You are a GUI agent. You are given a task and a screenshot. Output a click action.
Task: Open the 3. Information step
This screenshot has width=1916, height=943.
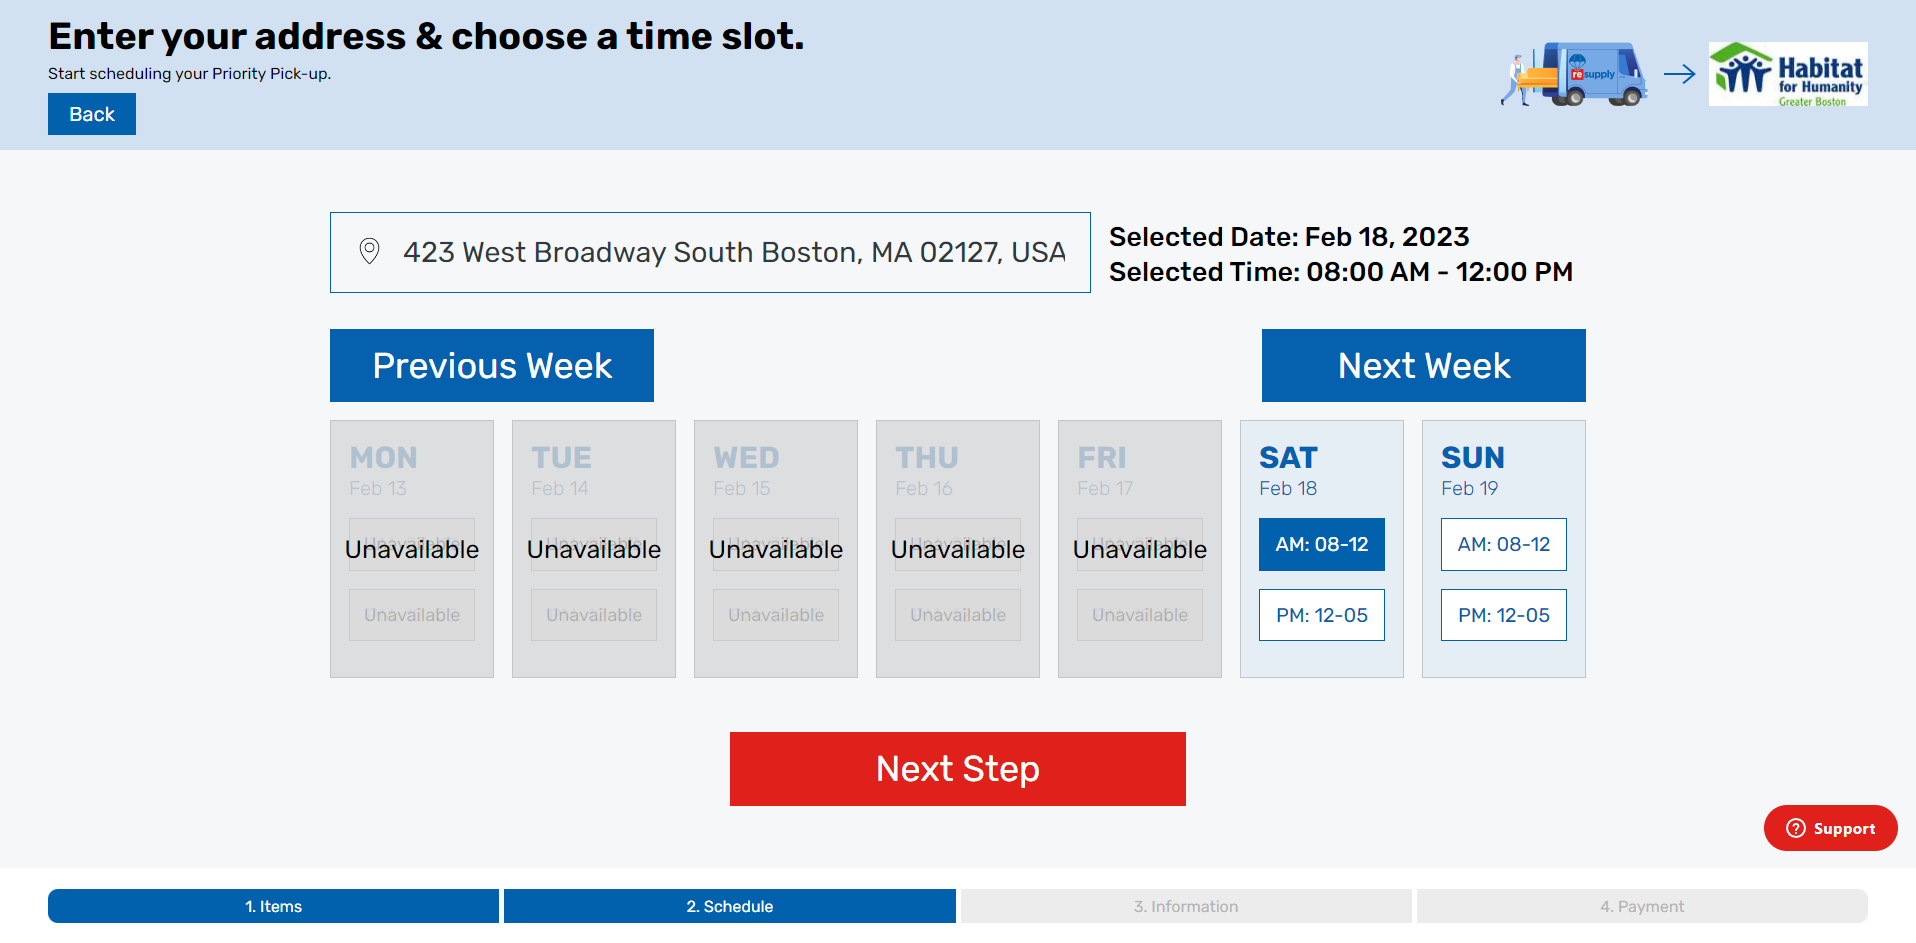(1186, 906)
